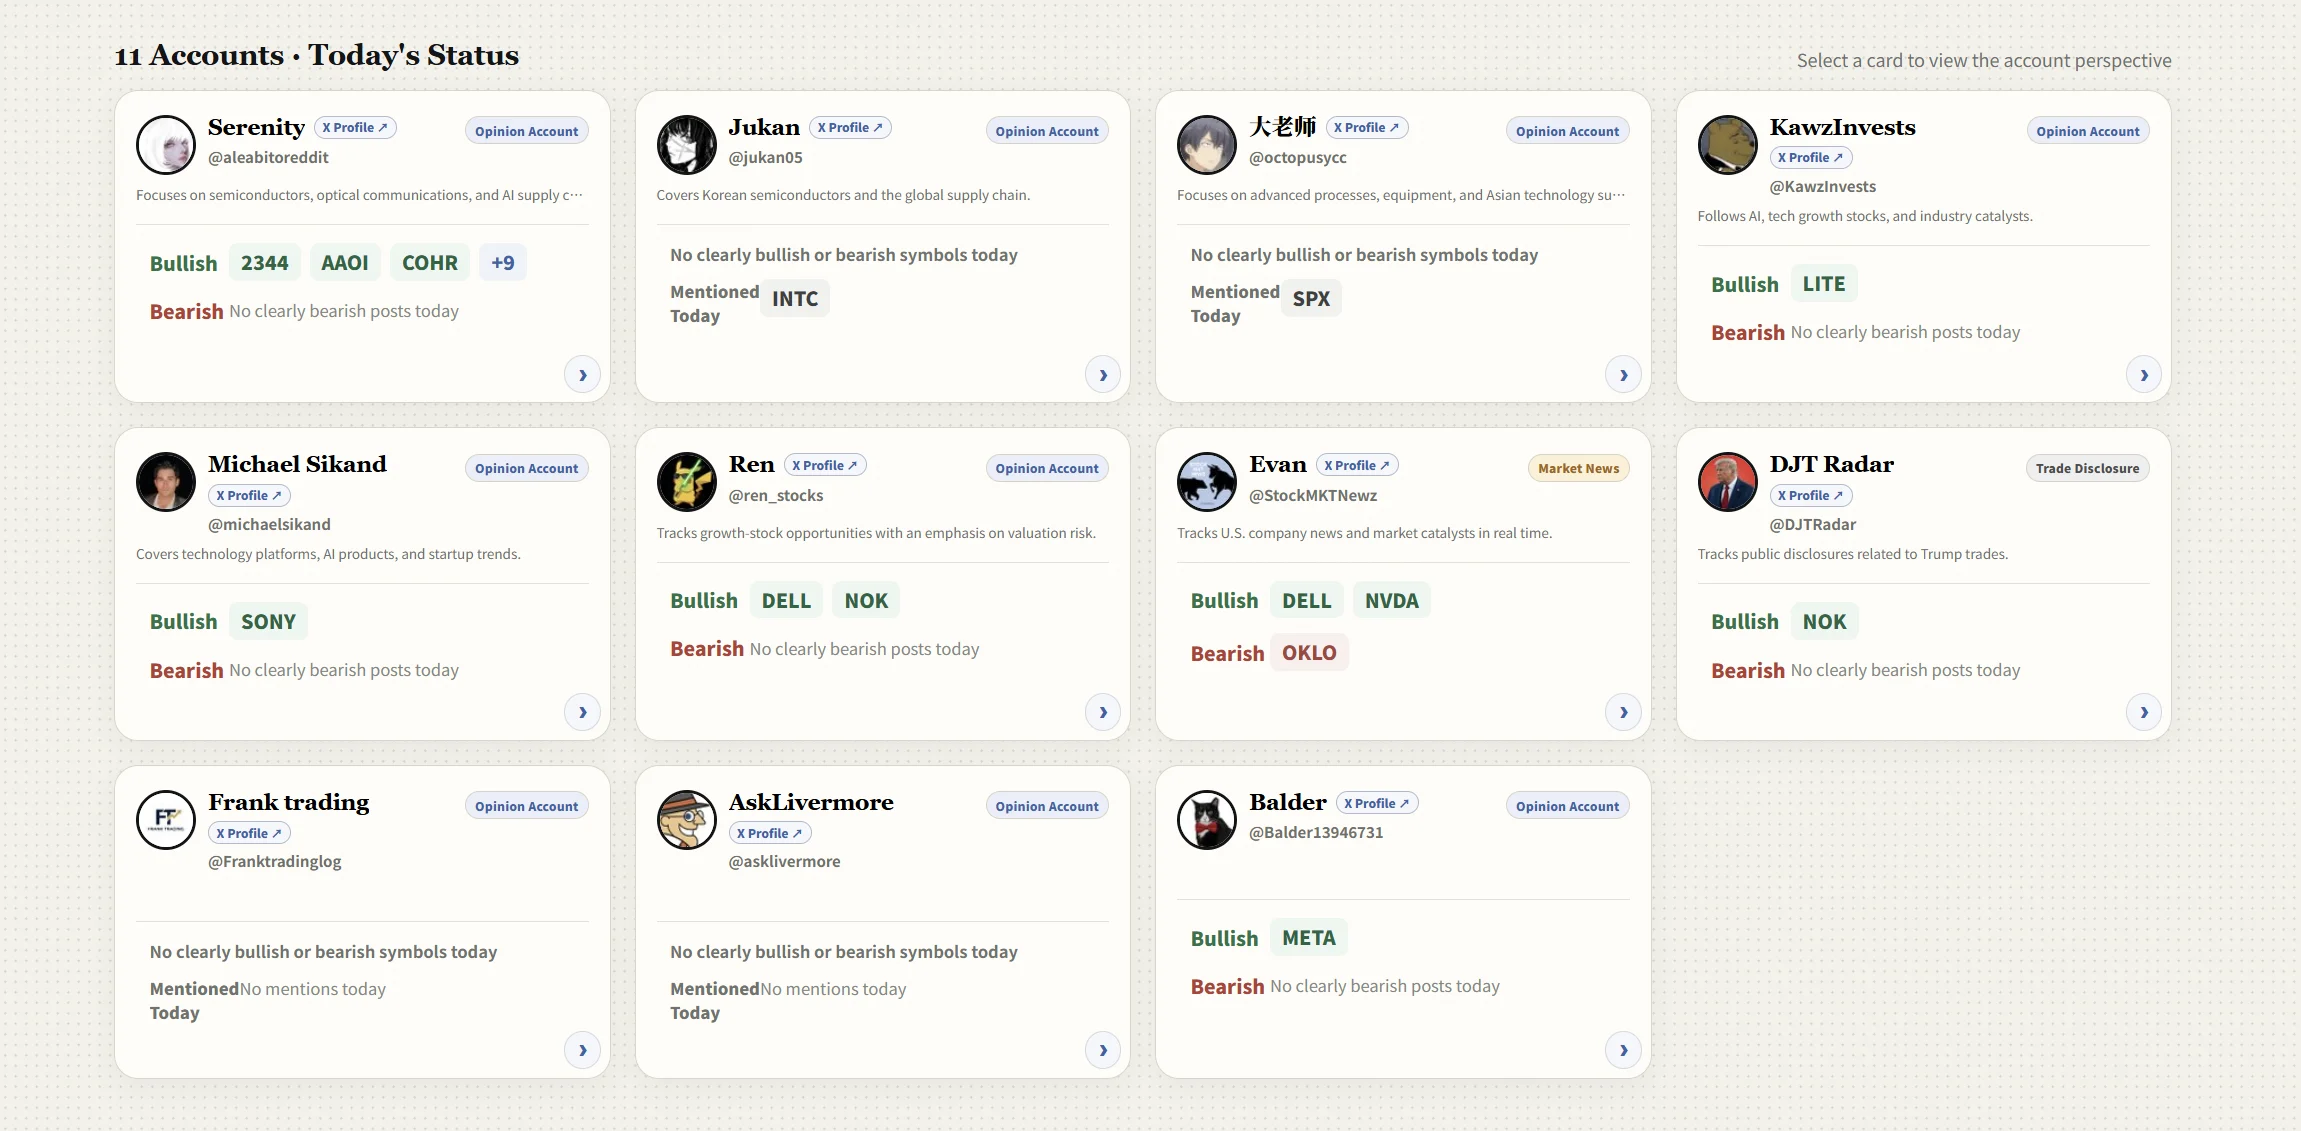Click the NVDA bullish ticker chip
2301x1131 pixels.
(x=1392, y=601)
